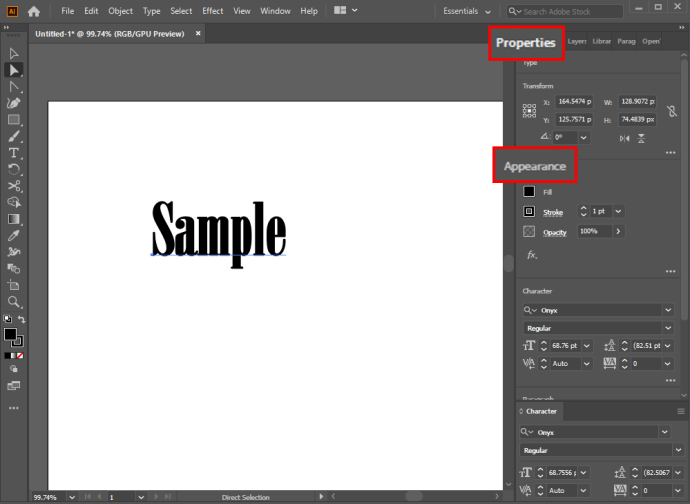Toggle constrain width and height proportions
The image size is (690, 504).
click(671, 111)
